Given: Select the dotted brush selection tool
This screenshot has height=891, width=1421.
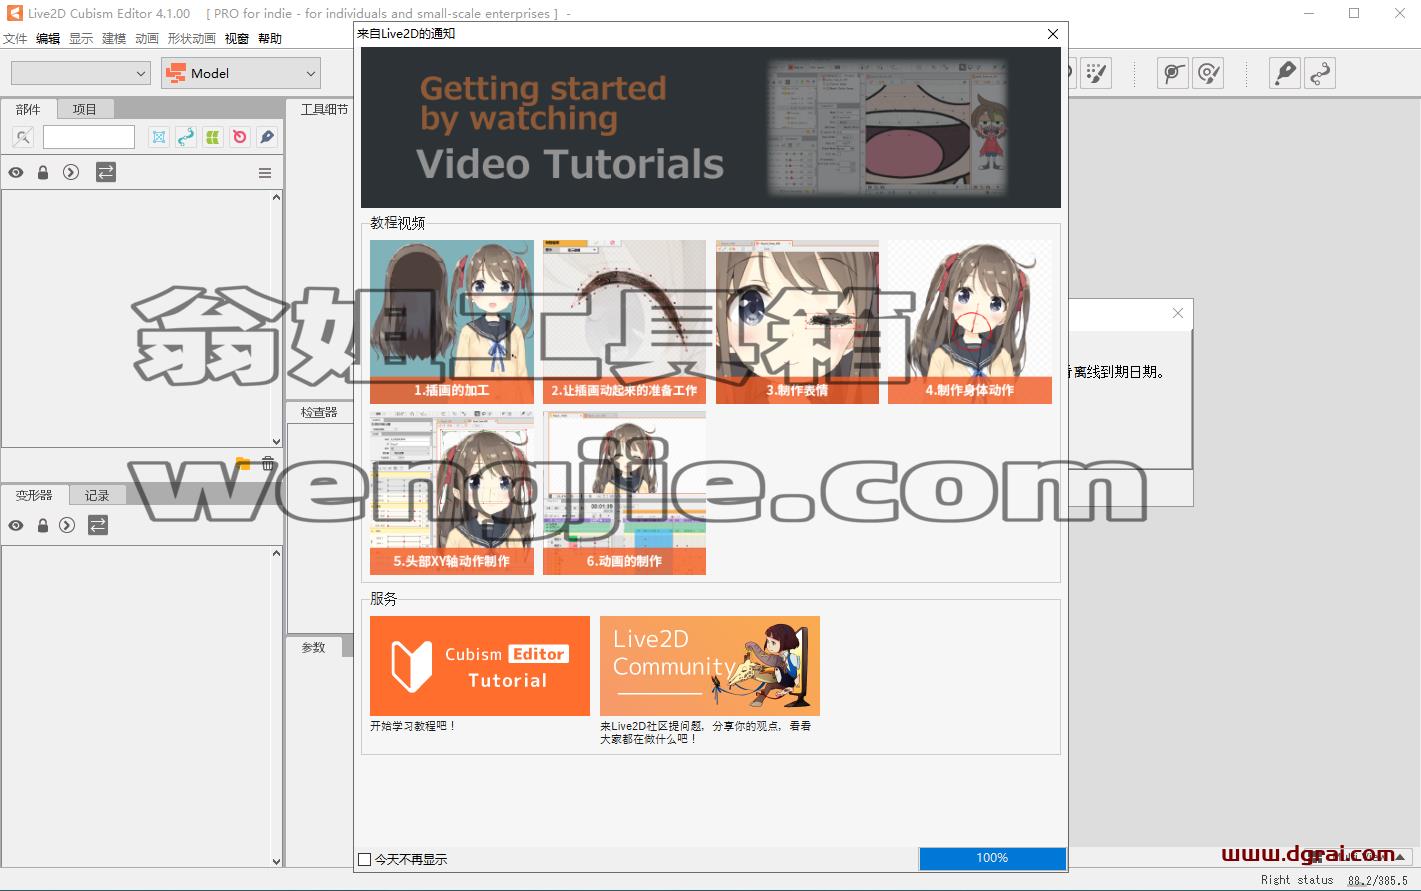Looking at the screenshot, I should click(x=1096, y=73).
